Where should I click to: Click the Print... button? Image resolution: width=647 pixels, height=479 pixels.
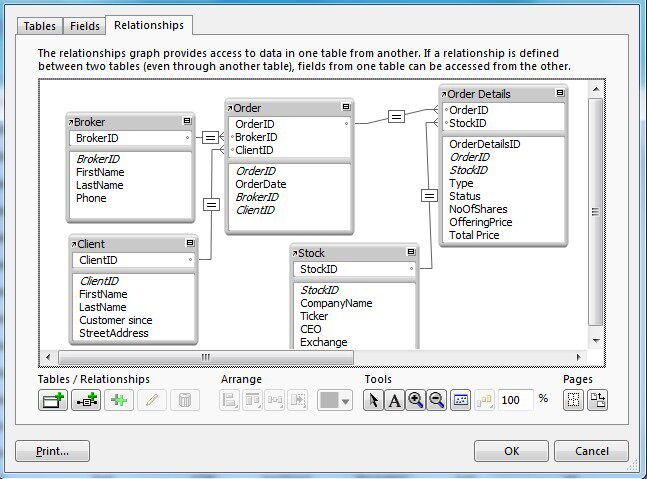[x=53, y=451]
